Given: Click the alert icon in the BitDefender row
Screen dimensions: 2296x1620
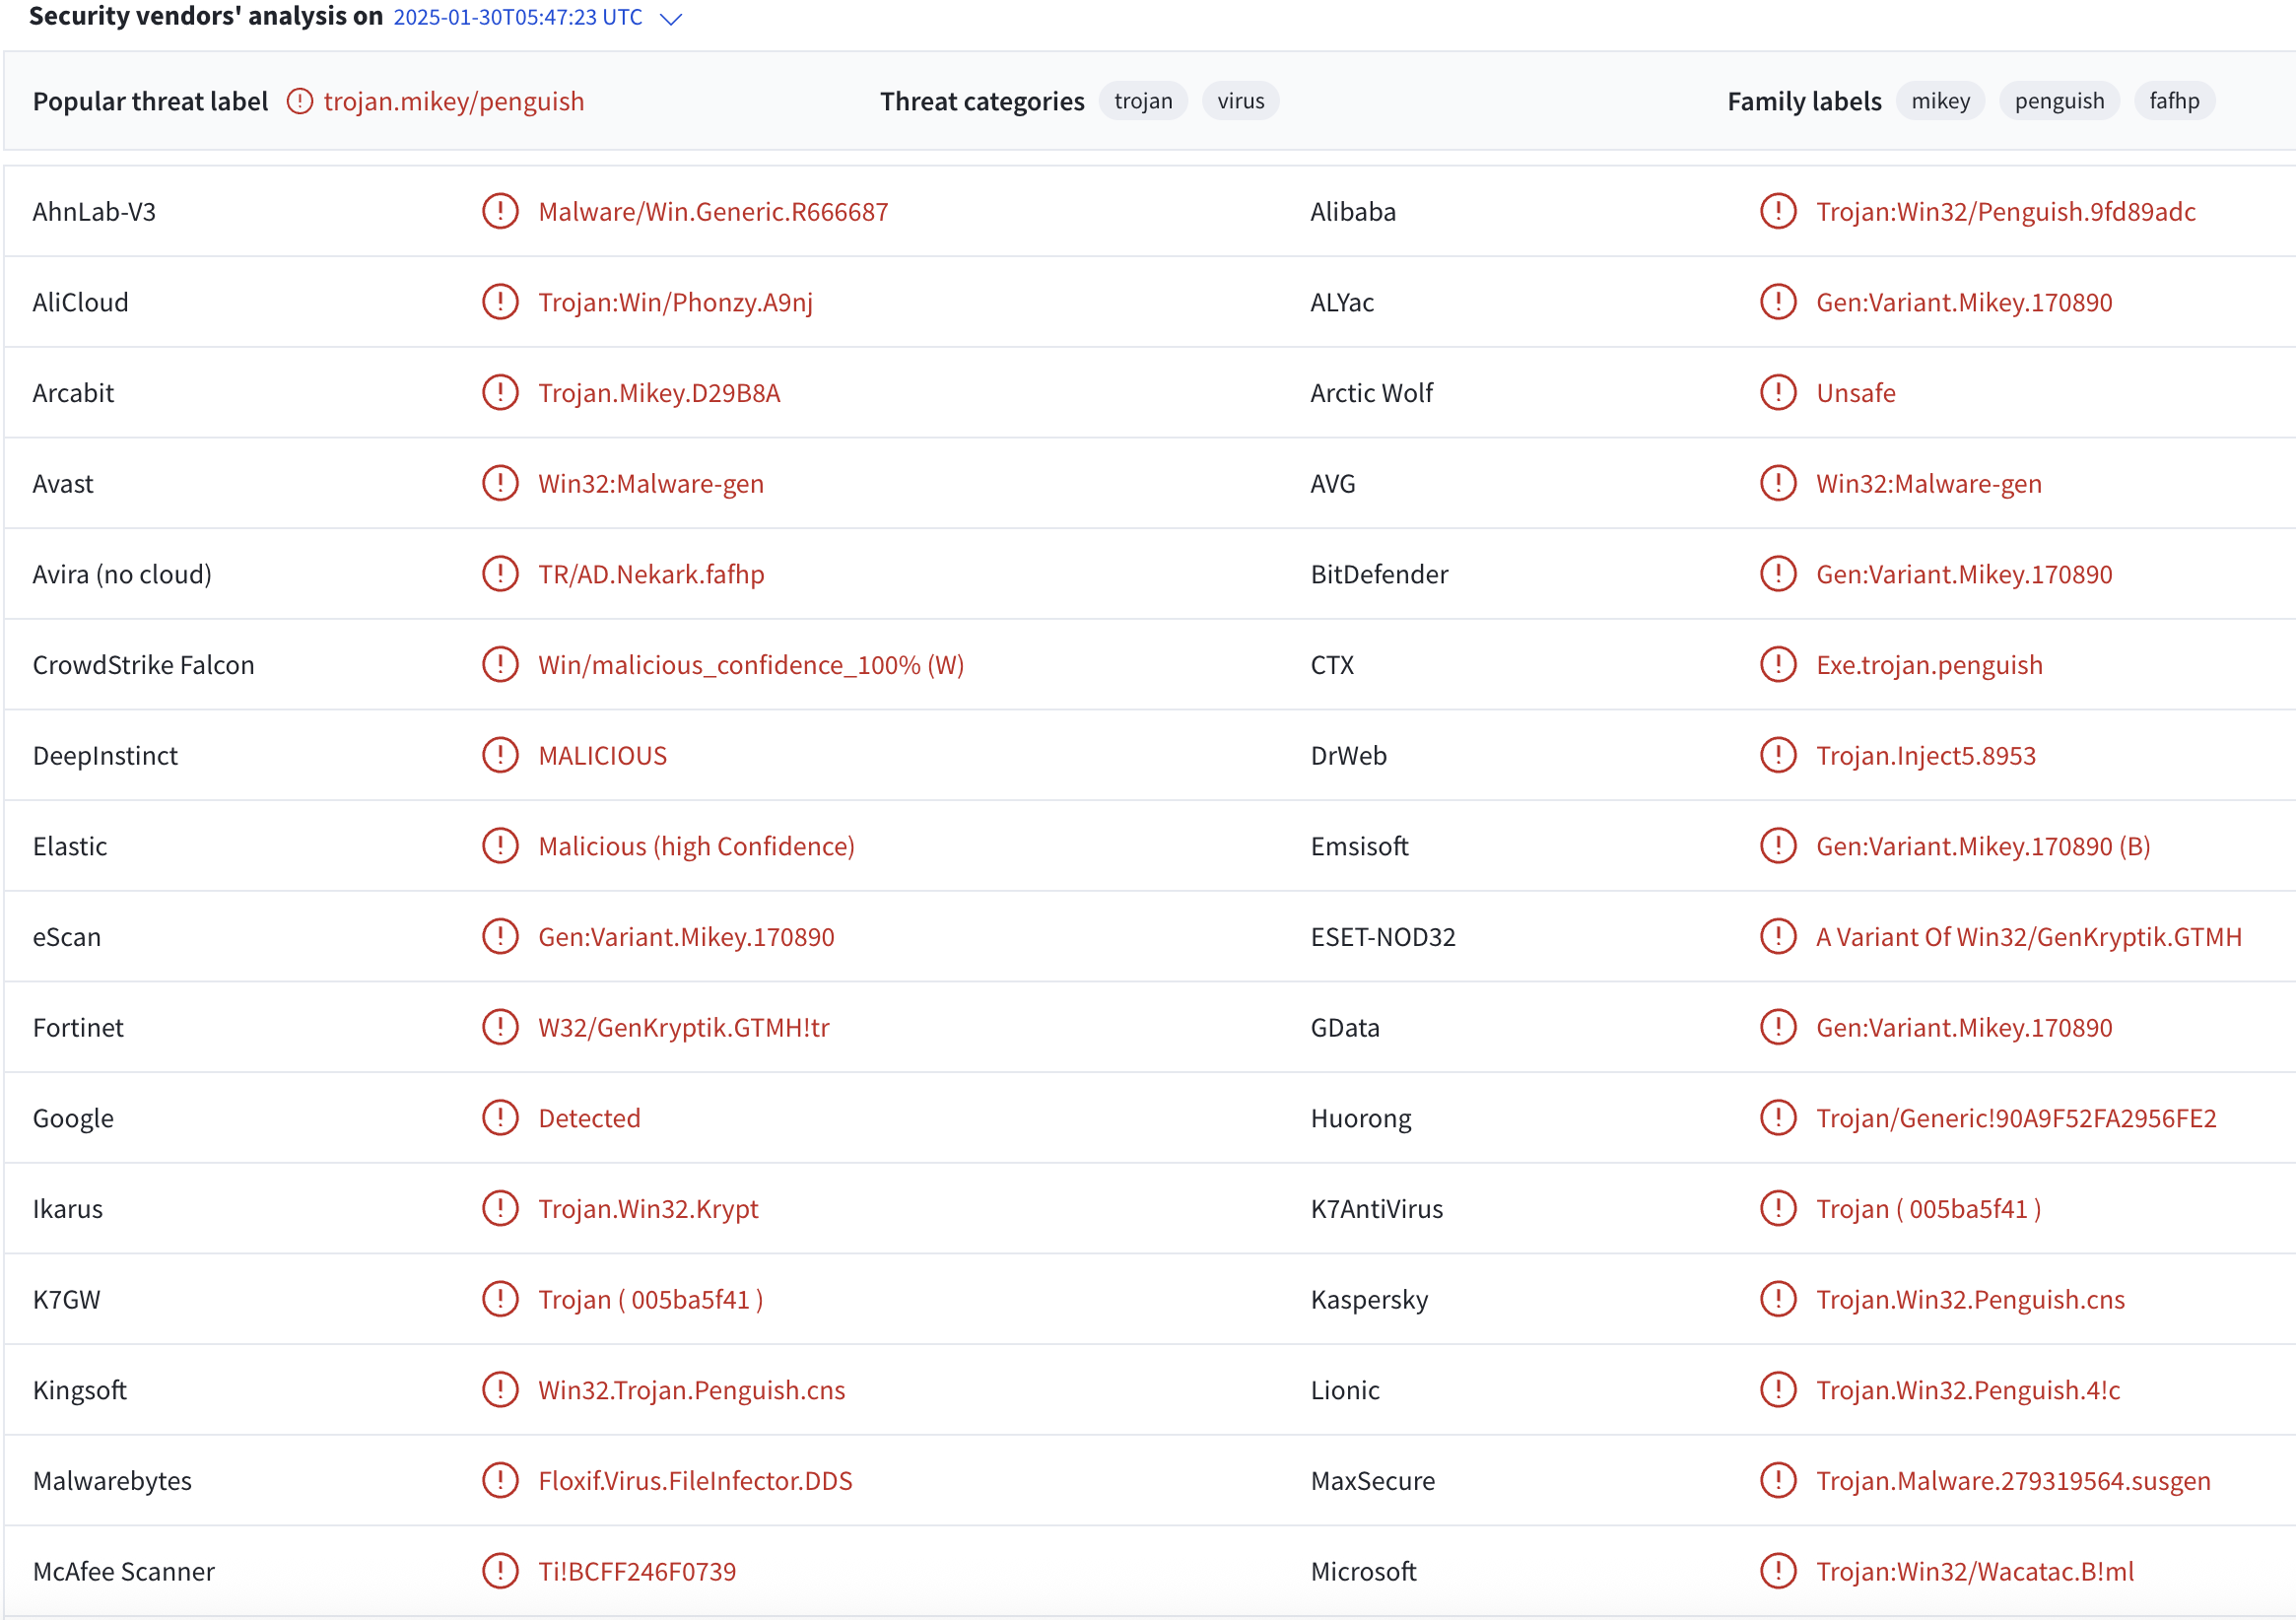Looking at the screenshot, I should (1778, 574).
